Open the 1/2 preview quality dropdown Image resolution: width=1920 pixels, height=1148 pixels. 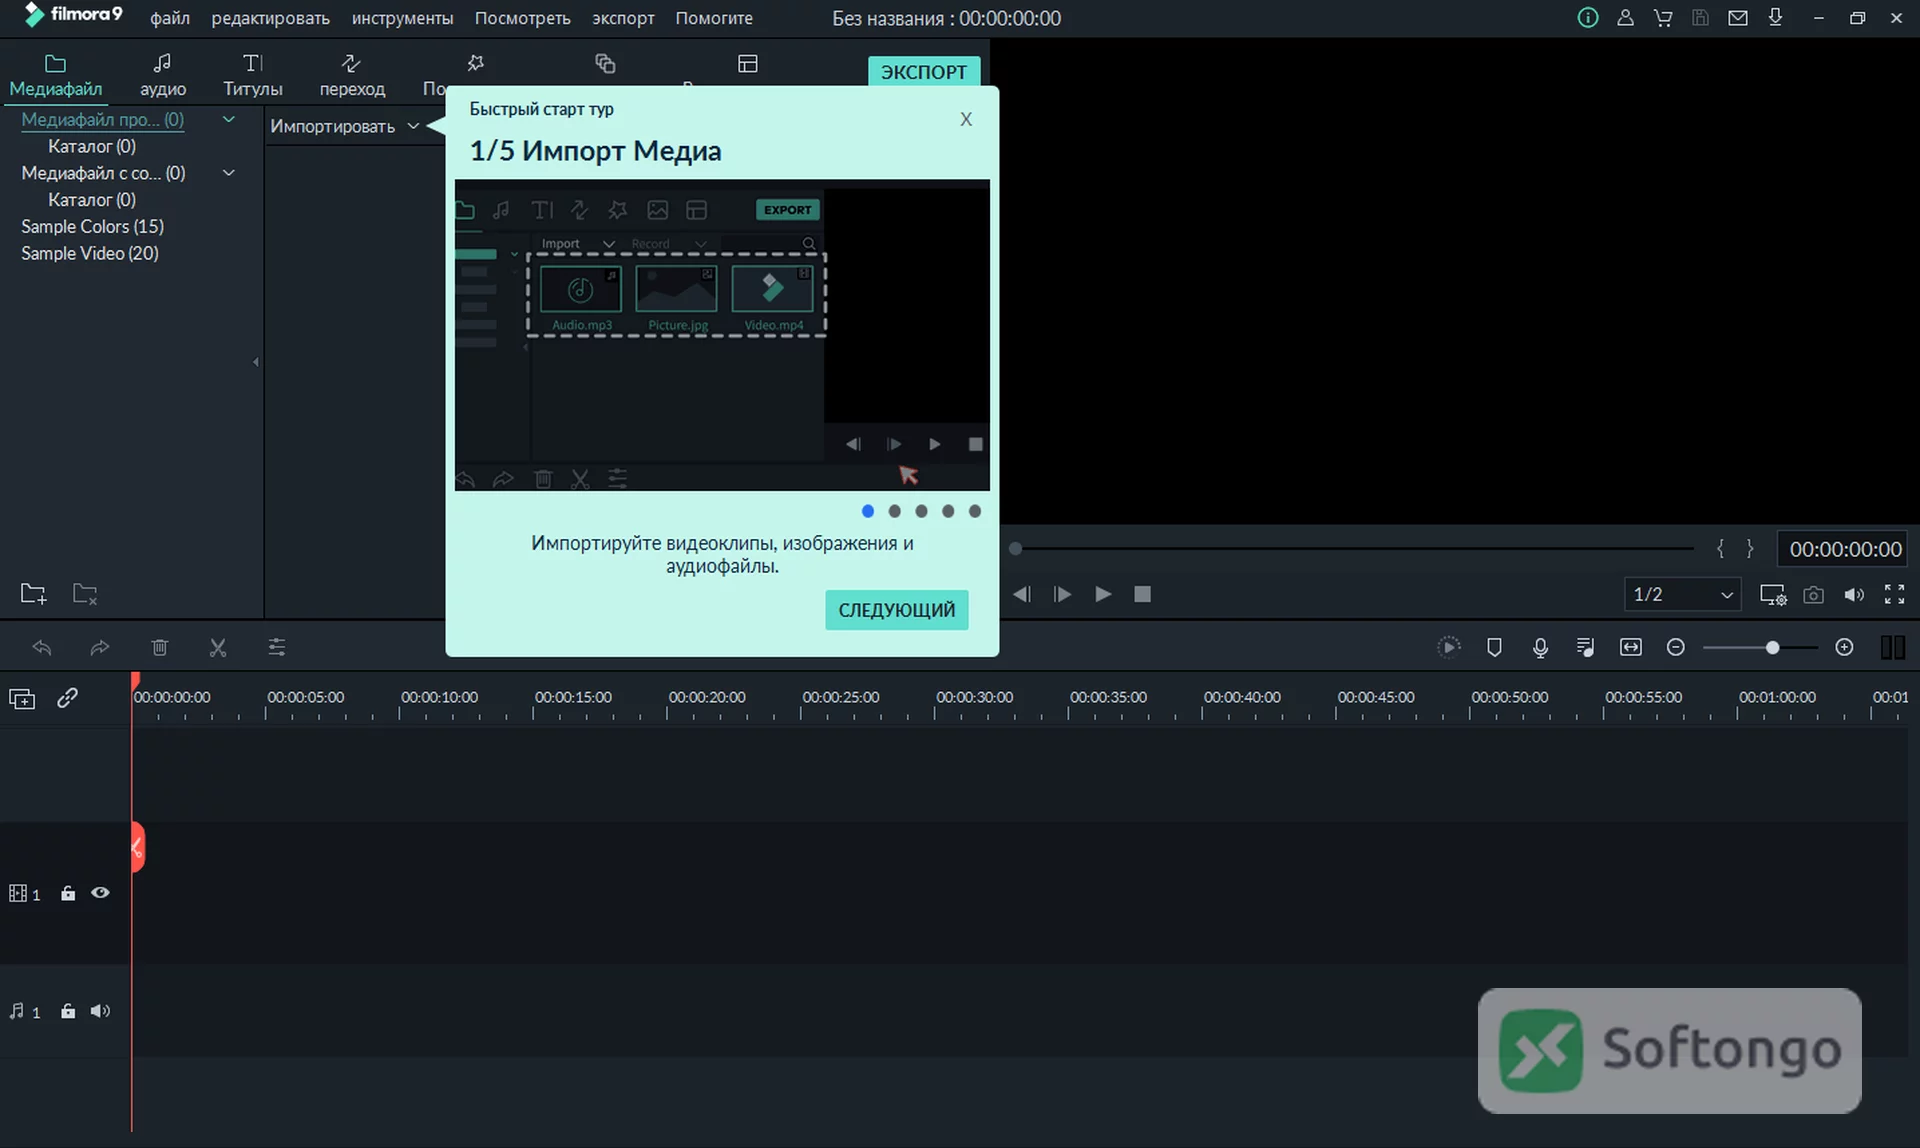tap(1682, 594)
